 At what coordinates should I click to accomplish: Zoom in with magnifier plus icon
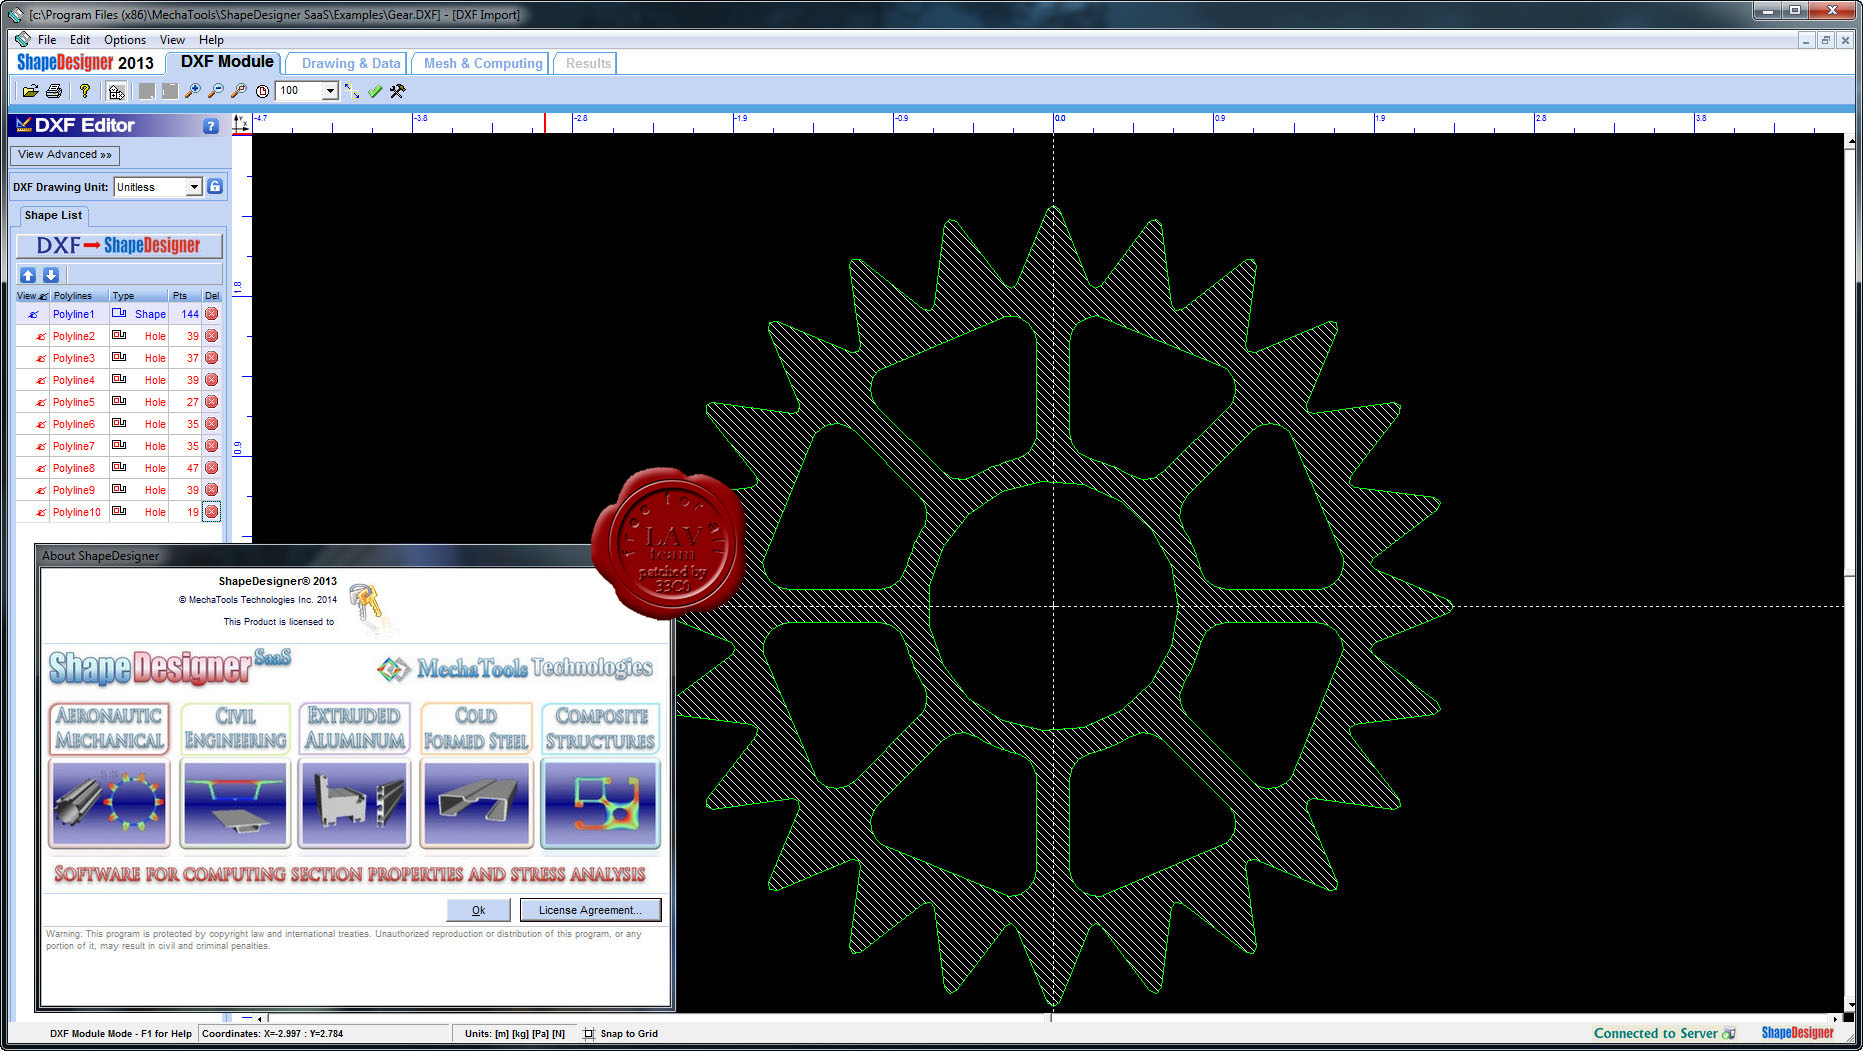(193, 91)
